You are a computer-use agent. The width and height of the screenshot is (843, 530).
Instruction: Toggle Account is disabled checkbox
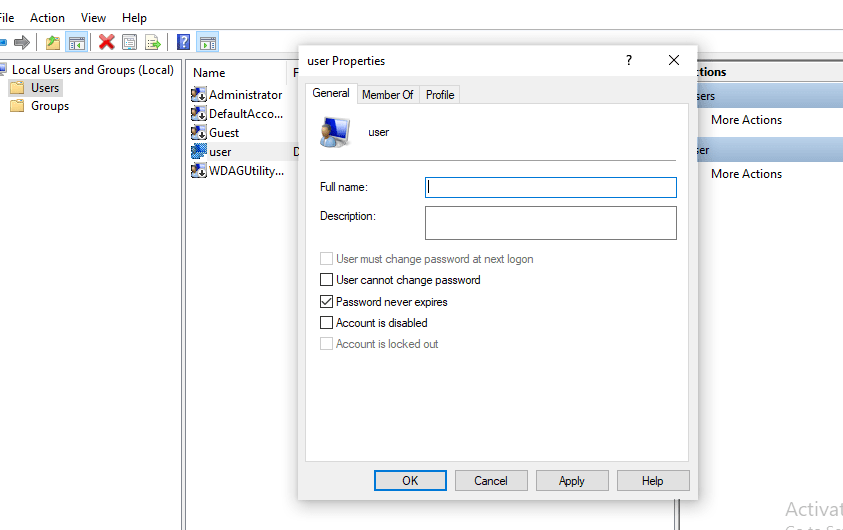[326, 323]
